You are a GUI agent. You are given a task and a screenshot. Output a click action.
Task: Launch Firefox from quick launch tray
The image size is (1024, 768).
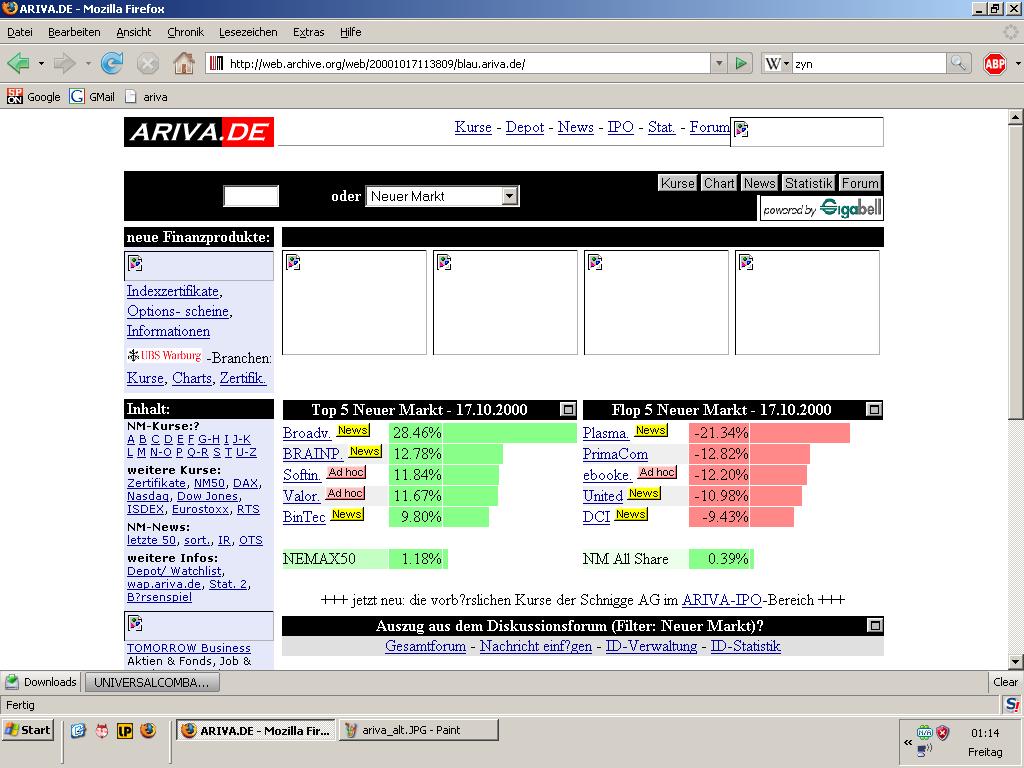click(x=148, y=730)
